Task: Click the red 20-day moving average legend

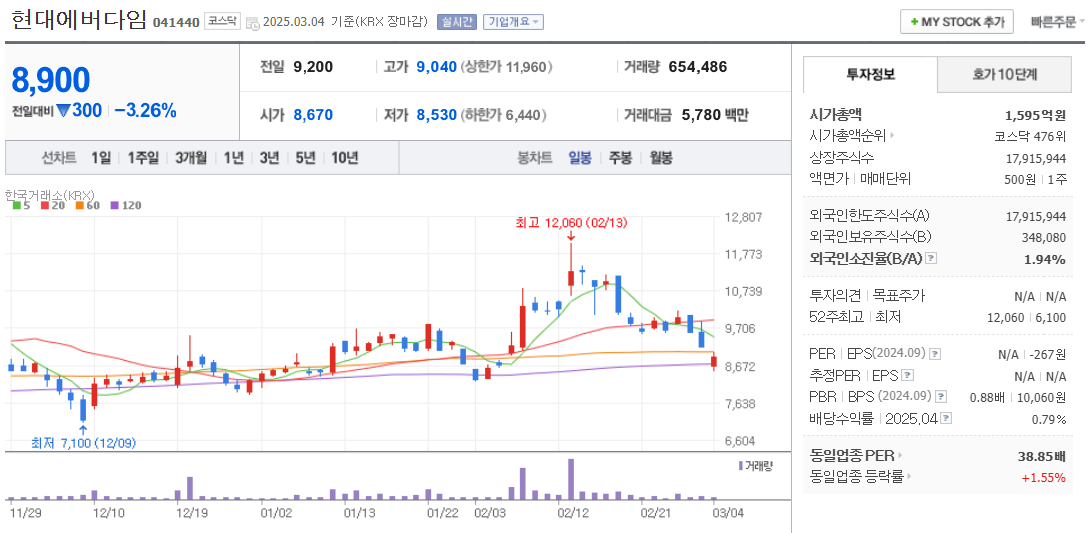Action: [x=51, y=206]
